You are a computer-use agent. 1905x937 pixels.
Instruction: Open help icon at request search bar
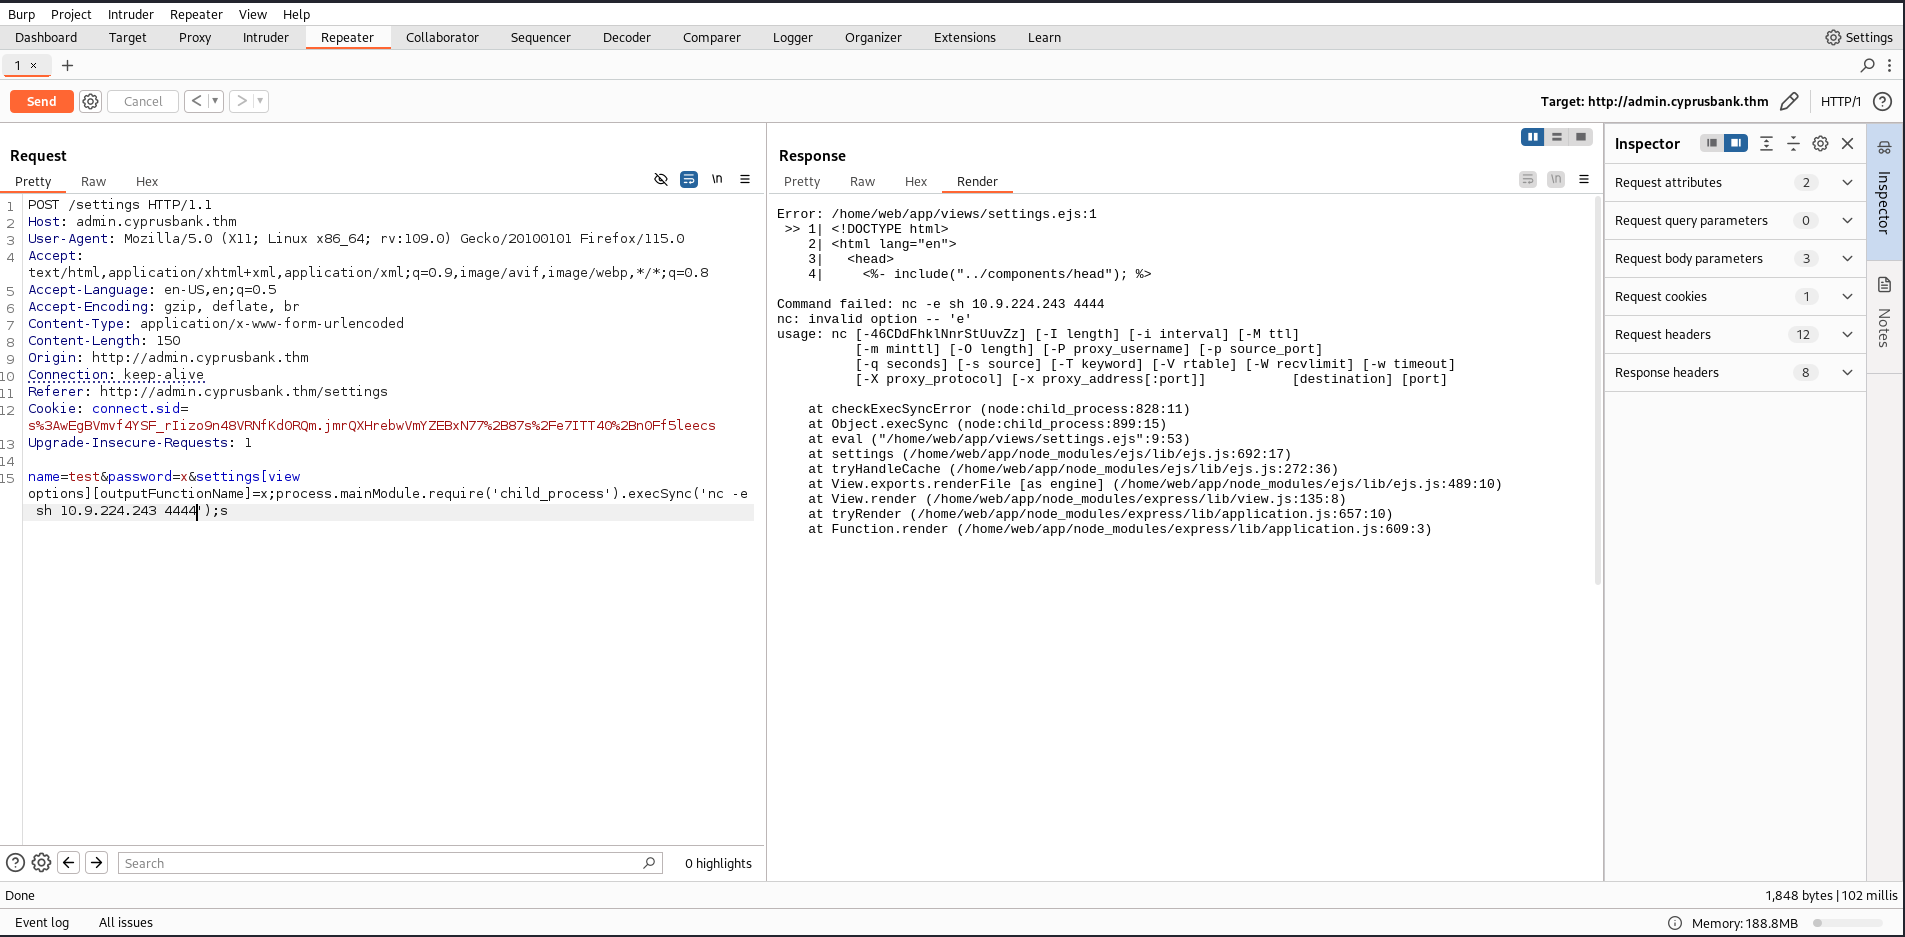(15, 862)
